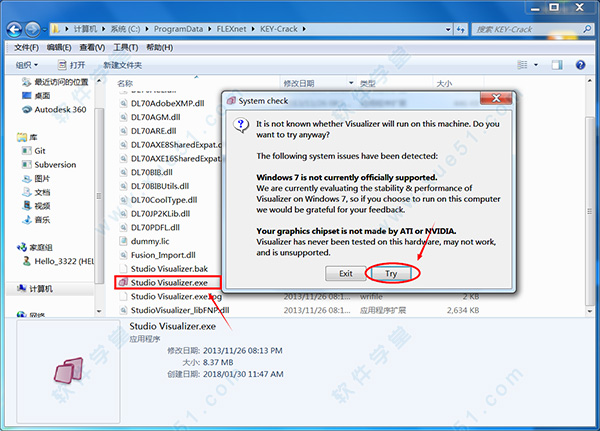Open the 编辑(E) menu
Viewport: 600px width, 431px height.
[x=59, y=47]
